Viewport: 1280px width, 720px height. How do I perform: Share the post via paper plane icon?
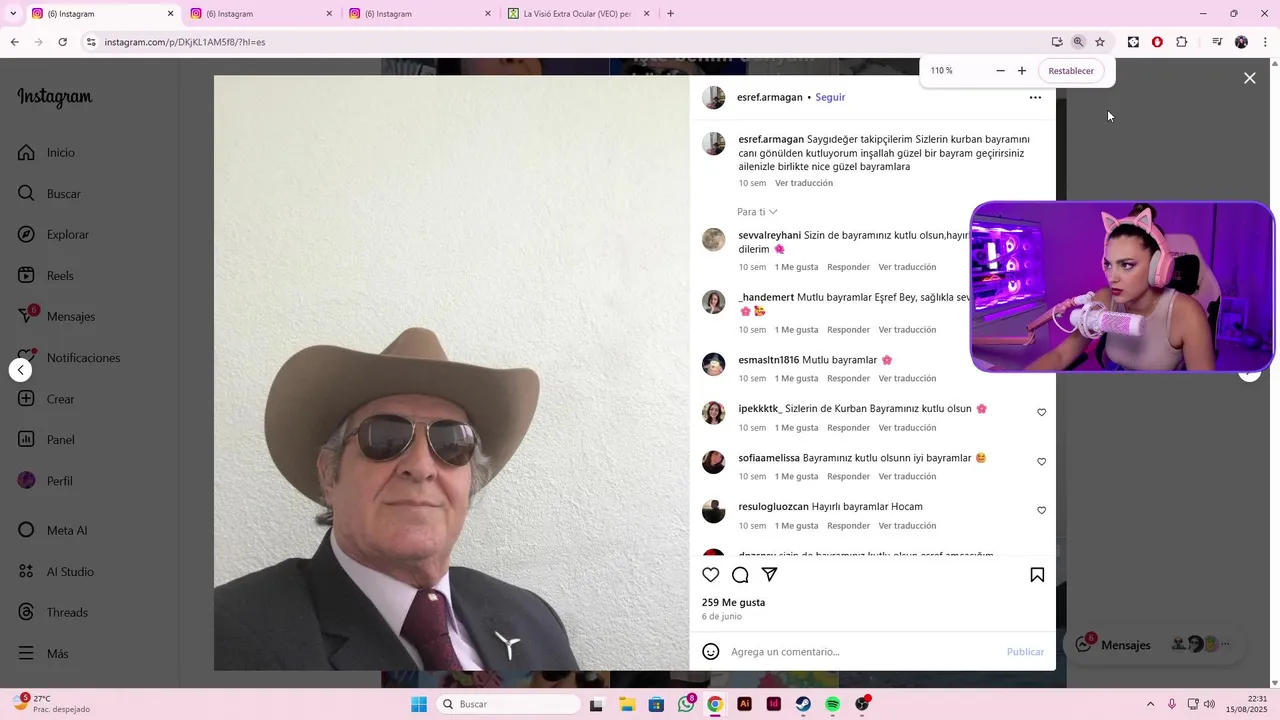[770, 575]
